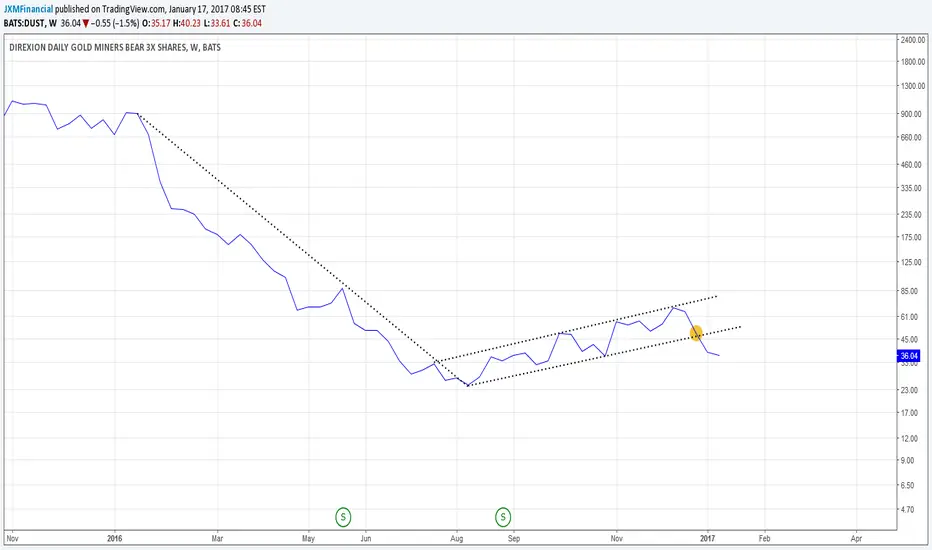
Task: Click the BATS:DUST, W symbol text
Action: pyautogui.click(x=30, y=23)
